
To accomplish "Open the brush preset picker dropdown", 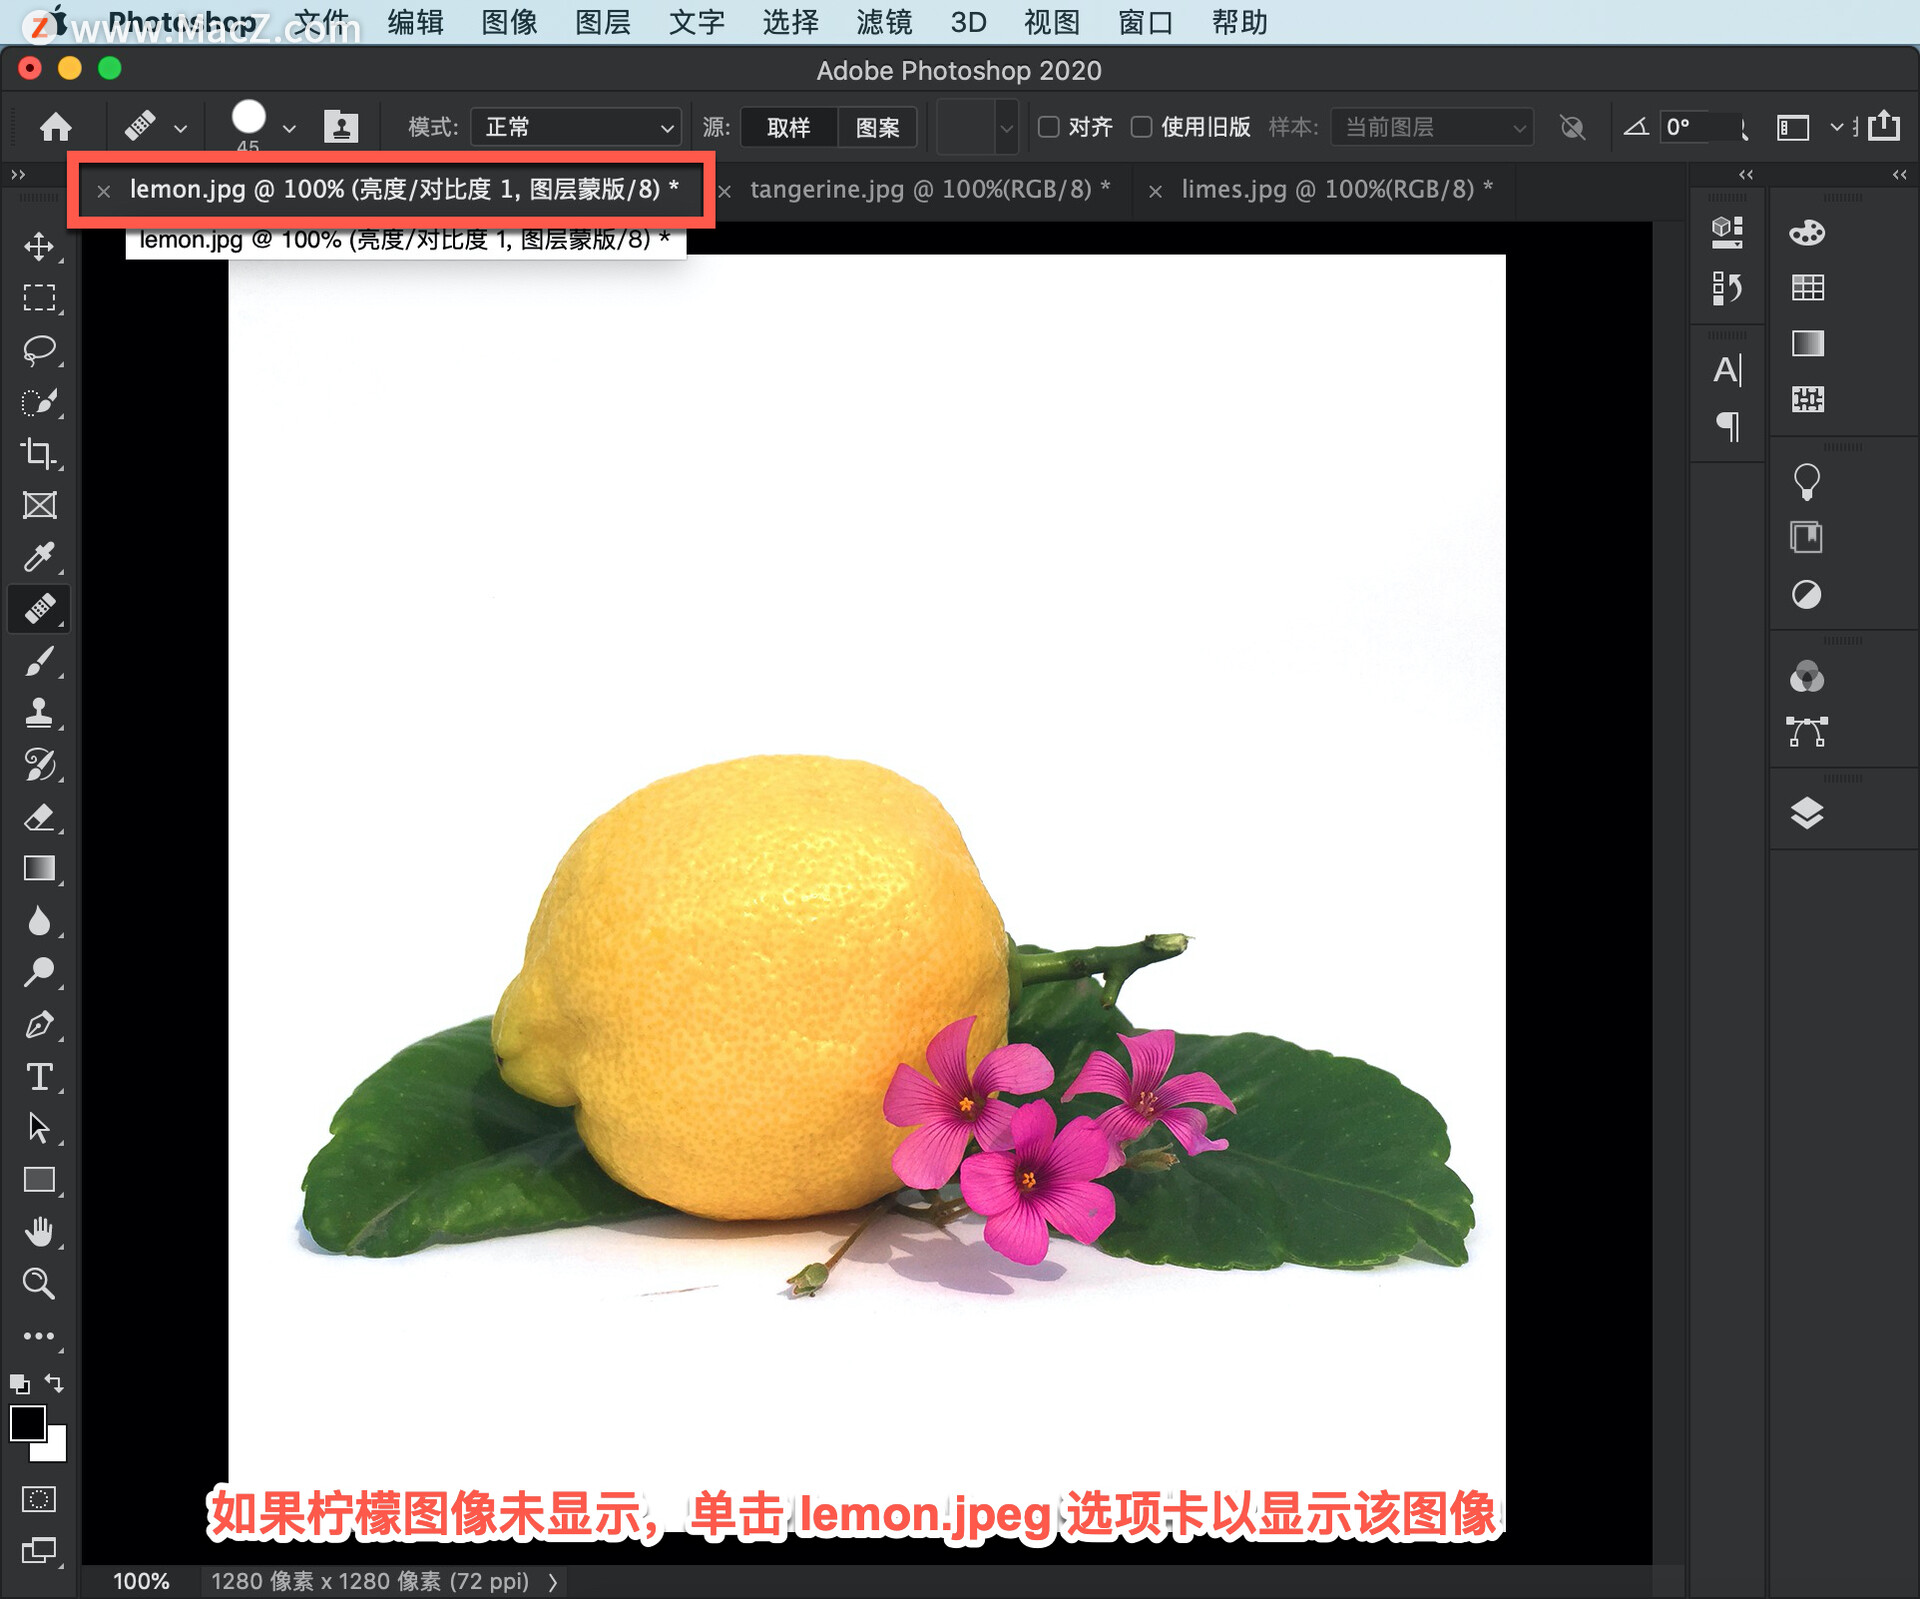I will (x=289, y=128).
